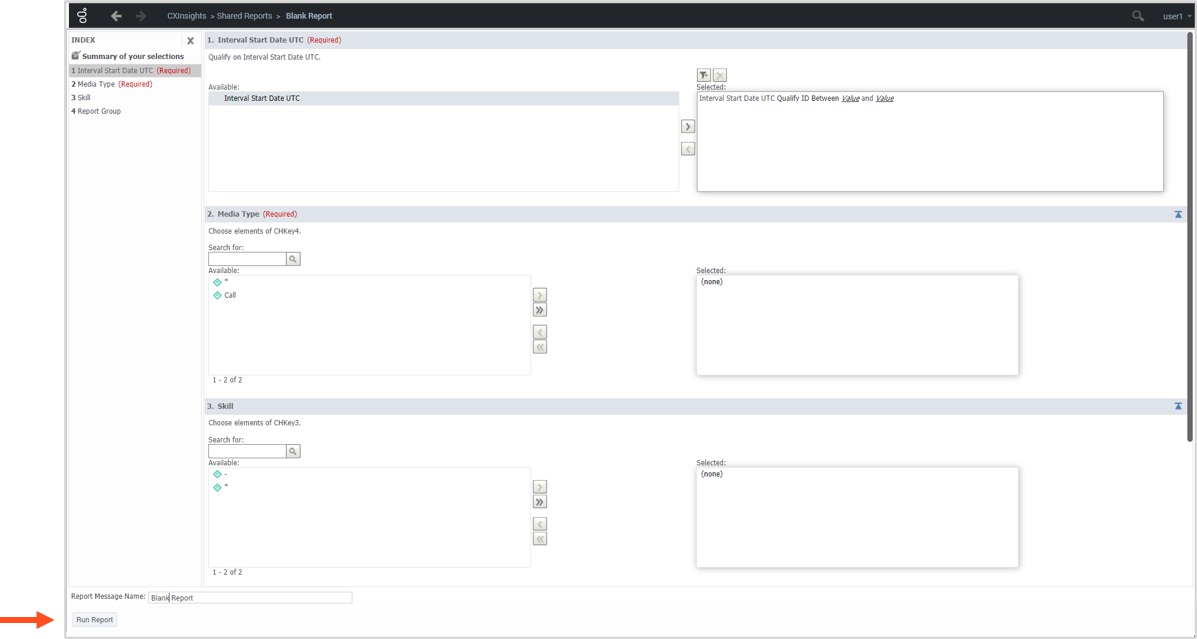The image size is (1197, 639).
Task: Move Interval Start Date UTC to Selected
Action: 688,127
